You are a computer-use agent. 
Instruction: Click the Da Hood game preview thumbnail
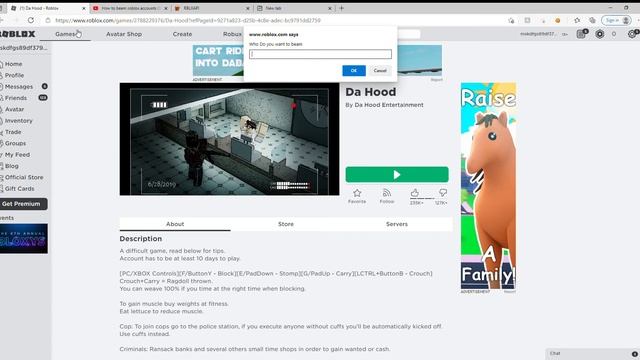229,139
